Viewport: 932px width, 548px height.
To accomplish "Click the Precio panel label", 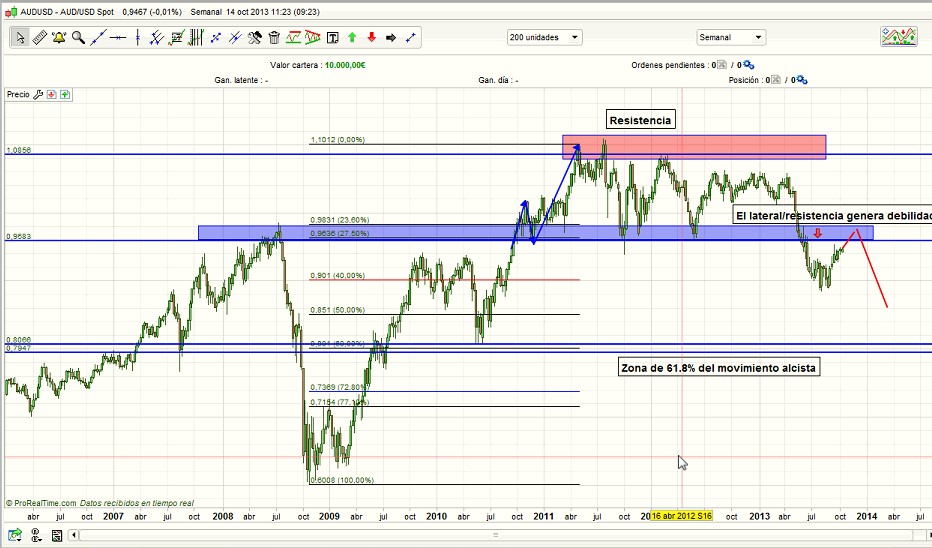I will (18, 95).
